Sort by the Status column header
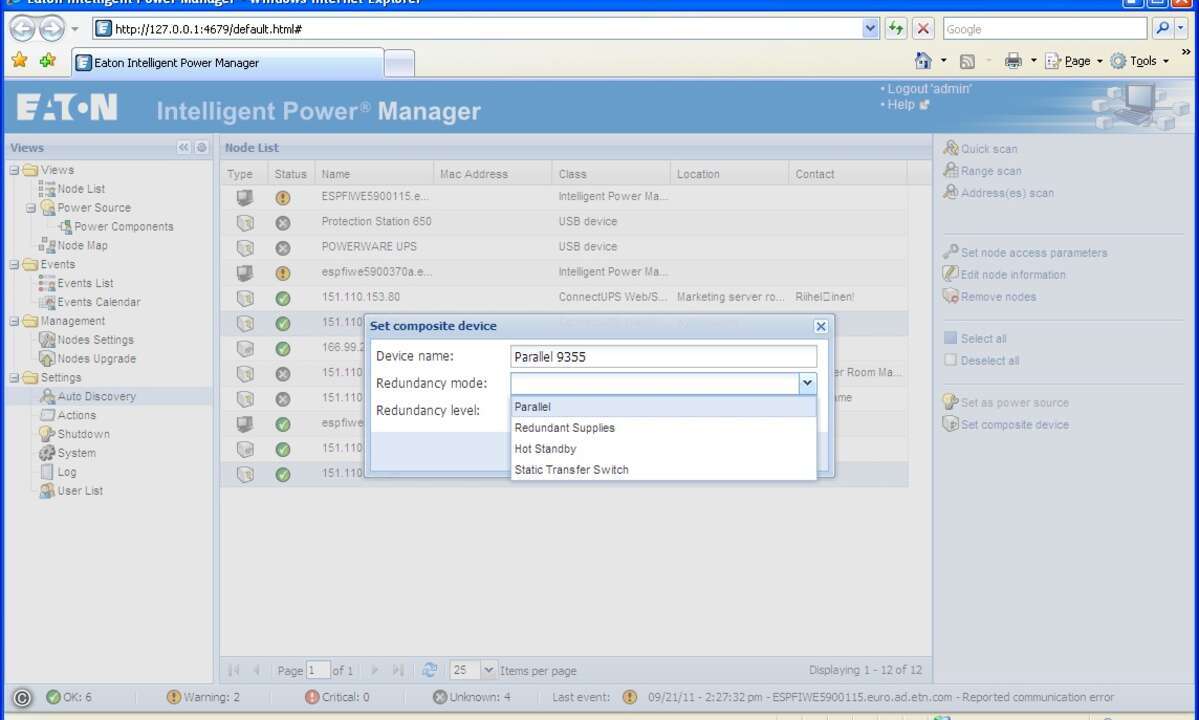 click(x=291, y=174)
